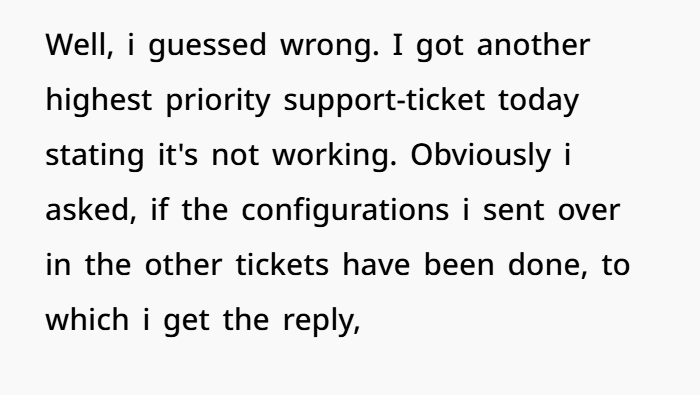Click on the word "today"

pos(538,101)
